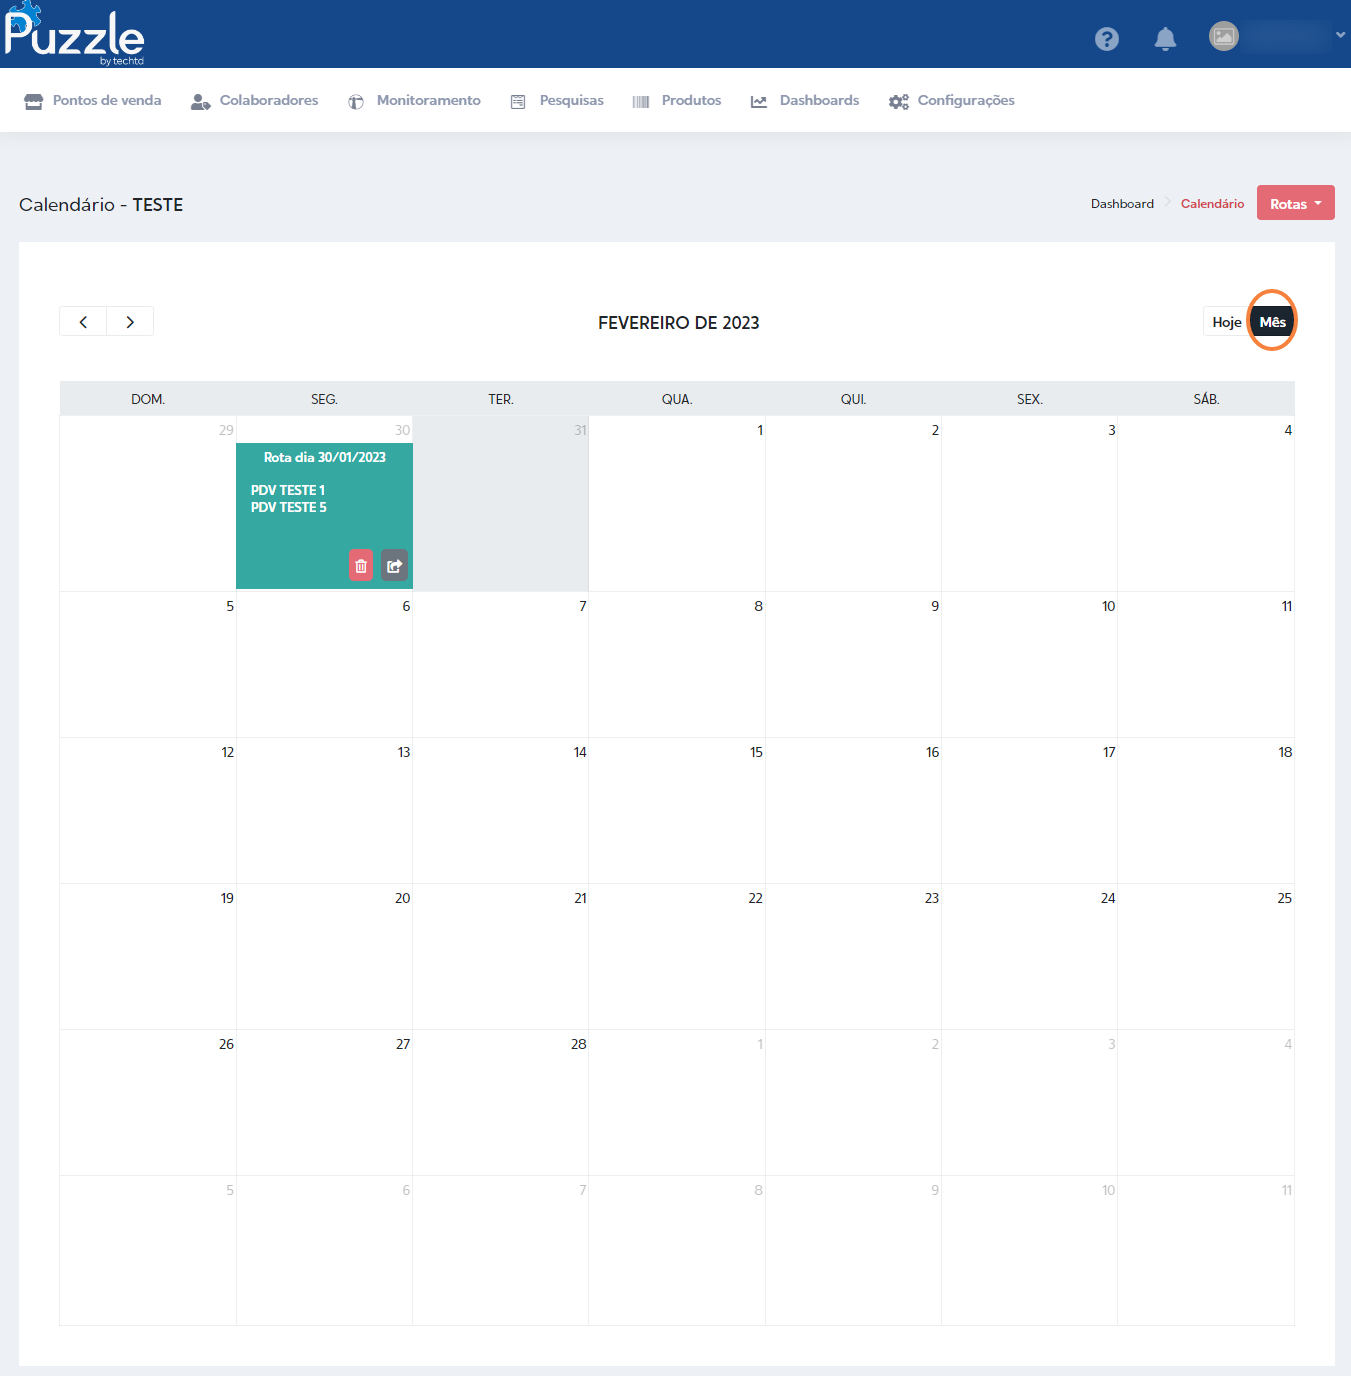Click greyed day 31 cell

501,503
